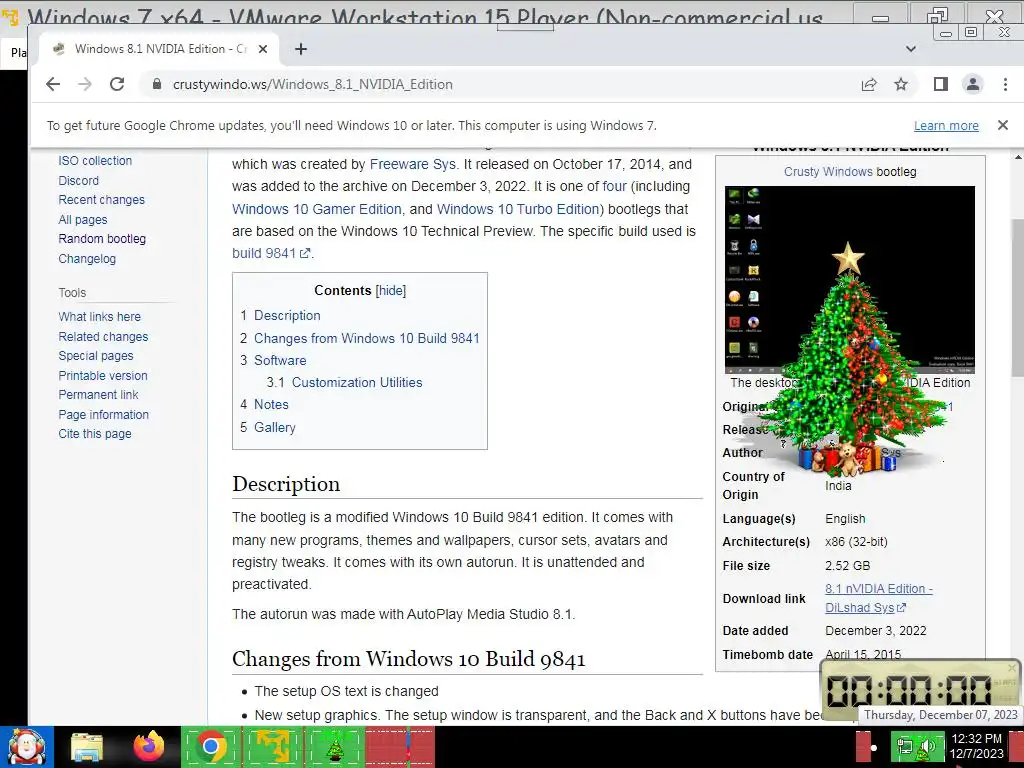Viewport: 1024px width, 768px height.
Task: Open What links here tool
Action: pos(99,317)
